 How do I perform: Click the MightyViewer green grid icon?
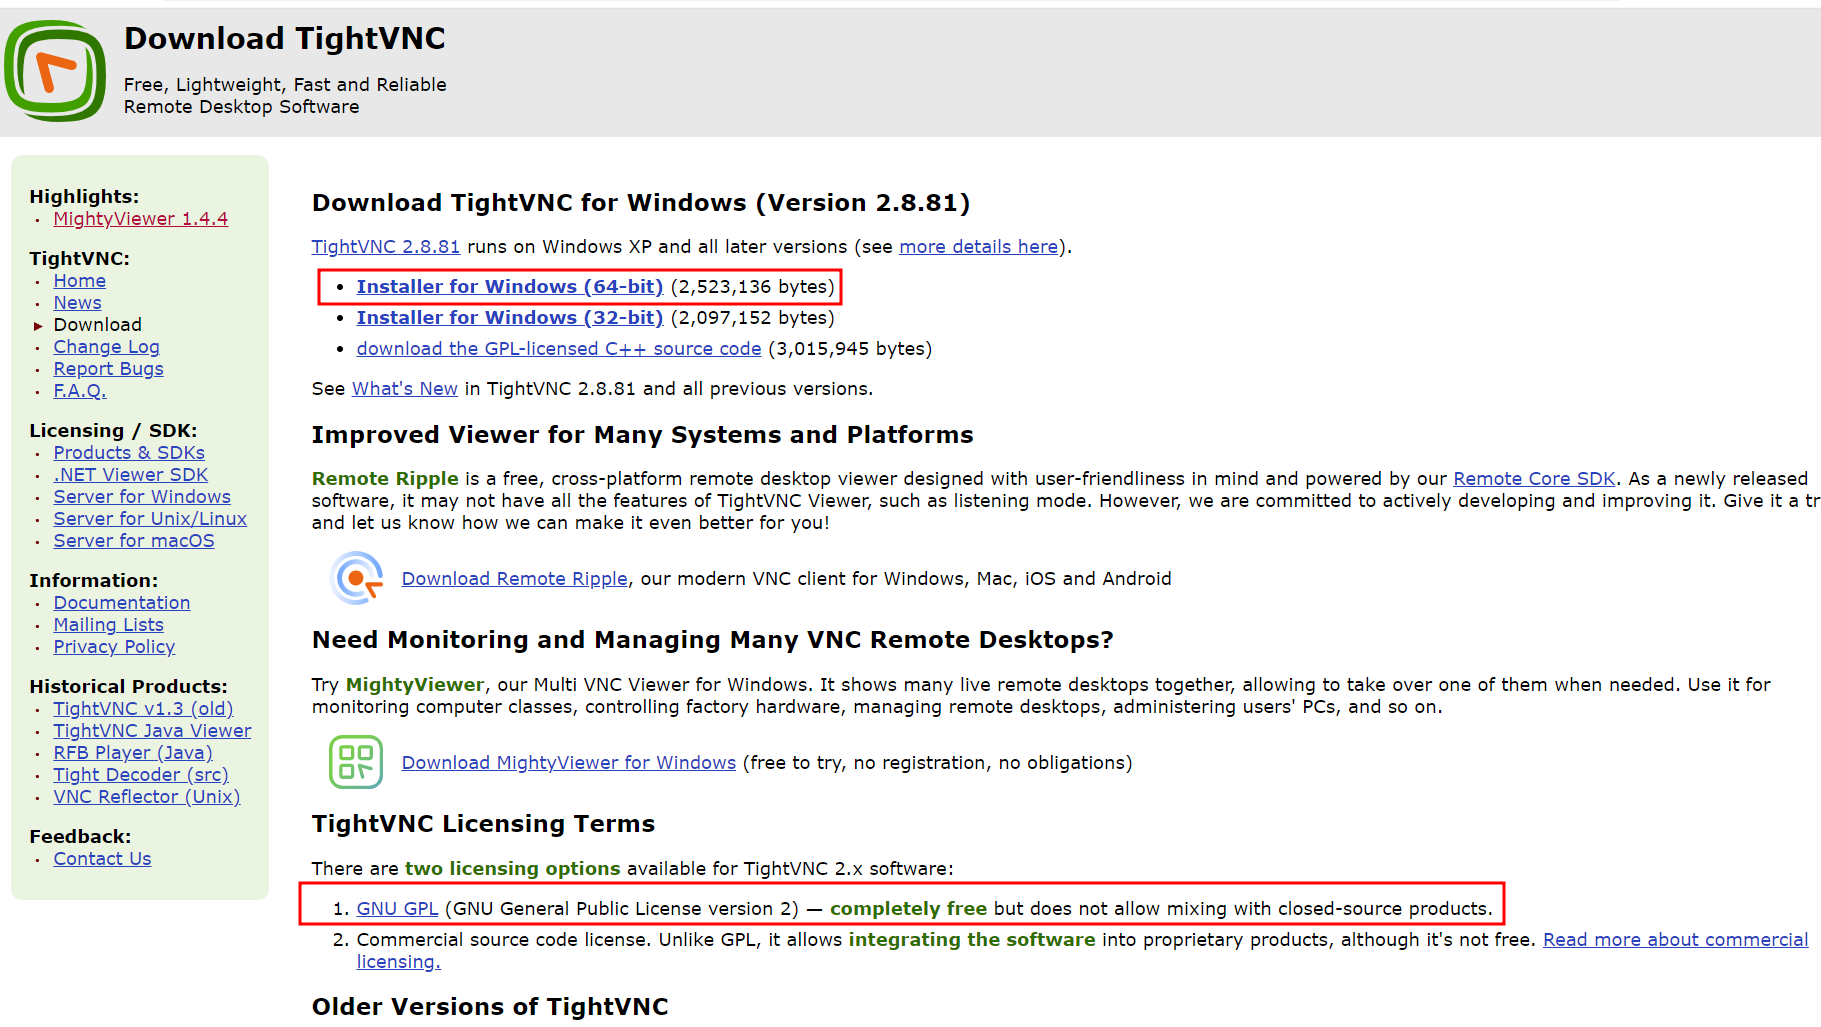tap(356, 762)
